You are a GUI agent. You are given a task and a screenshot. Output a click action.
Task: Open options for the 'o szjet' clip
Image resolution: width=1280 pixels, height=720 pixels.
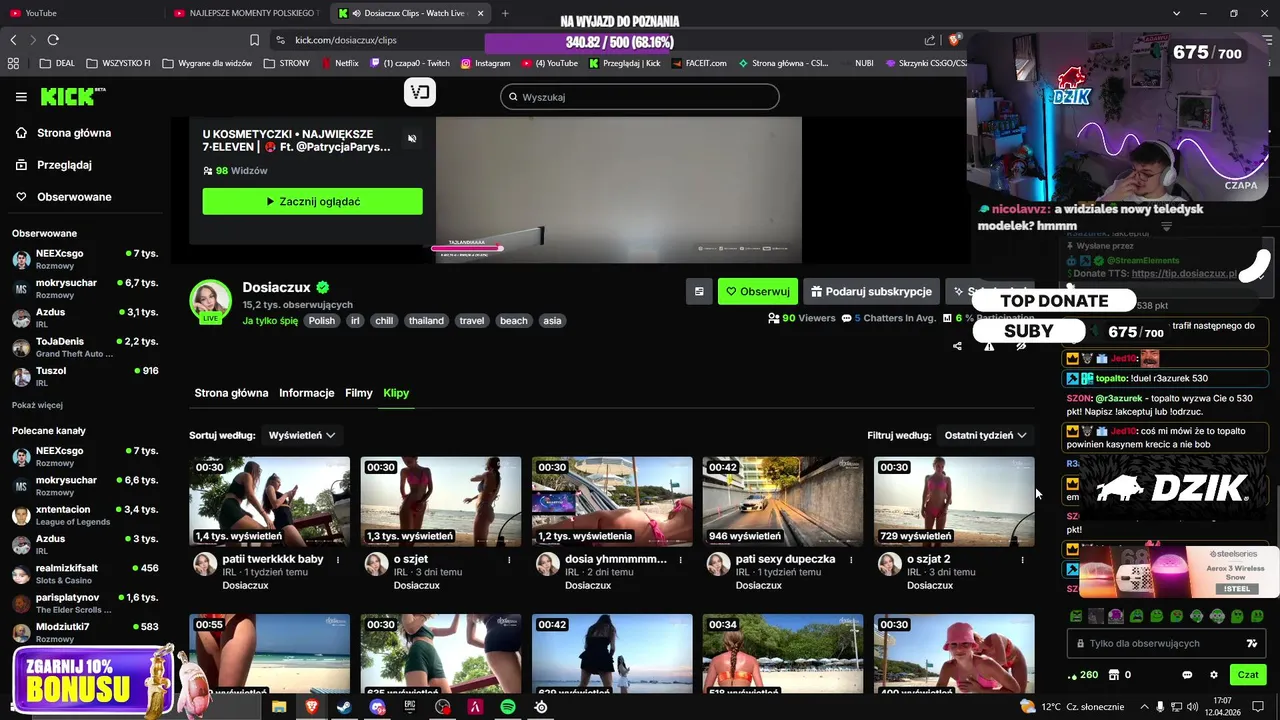tap(510, 560)
